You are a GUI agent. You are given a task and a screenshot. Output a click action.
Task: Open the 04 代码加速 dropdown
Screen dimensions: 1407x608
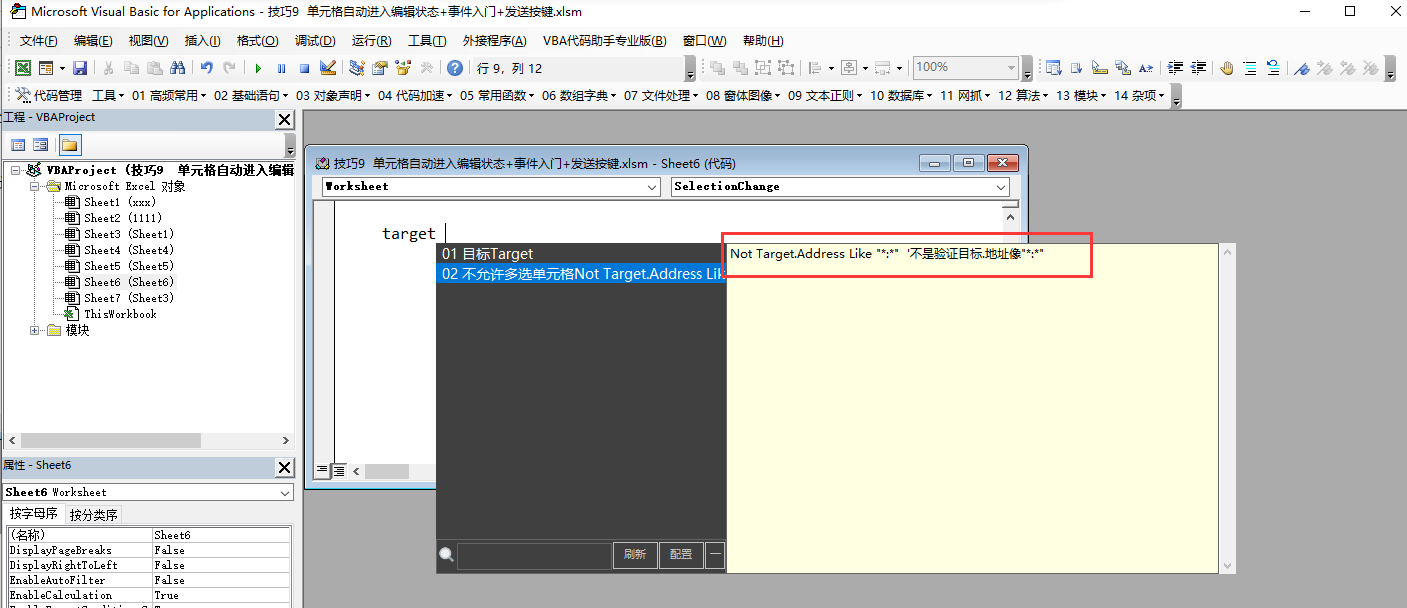click(x=414, y=96)
